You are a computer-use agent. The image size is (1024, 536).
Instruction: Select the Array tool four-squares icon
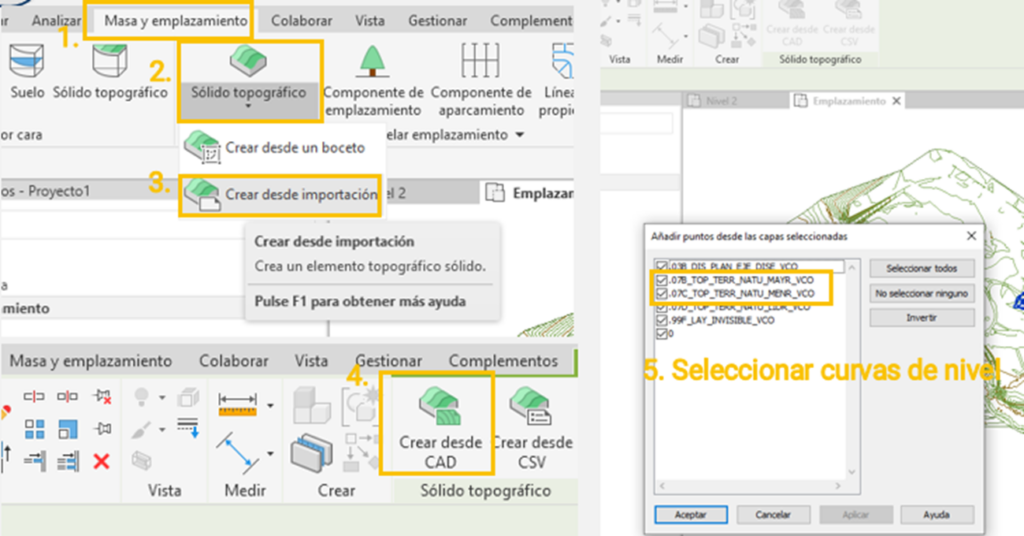point(35,429)
